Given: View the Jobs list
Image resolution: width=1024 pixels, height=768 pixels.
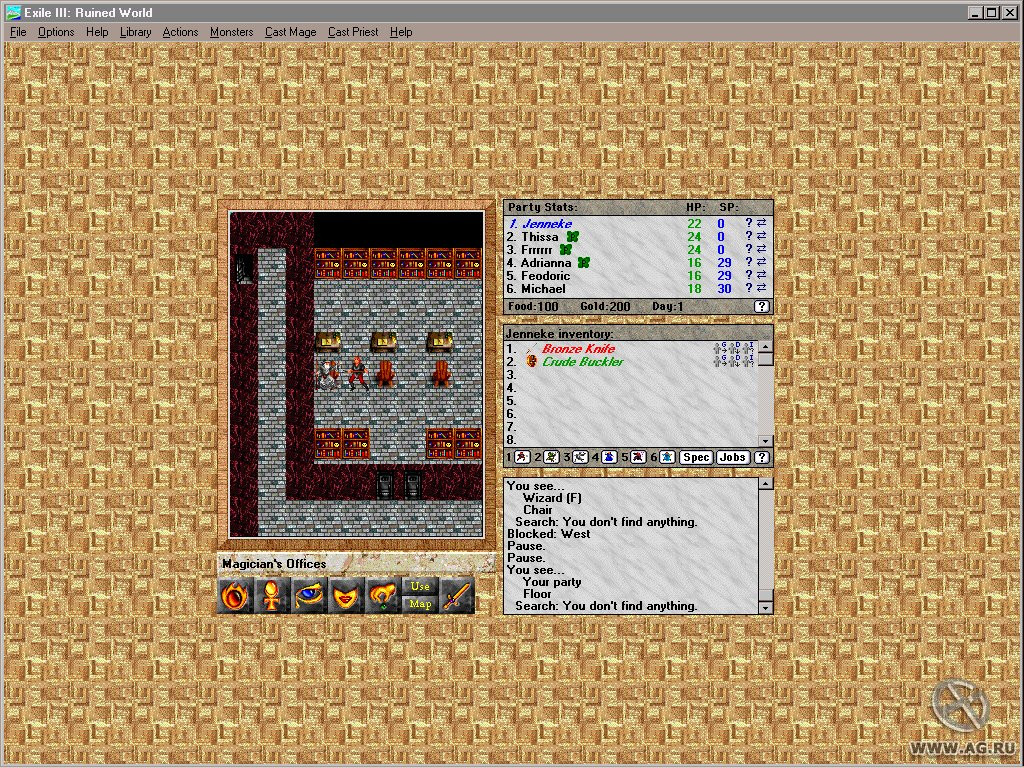Looking at the screenshot, I should pos(733,457).
